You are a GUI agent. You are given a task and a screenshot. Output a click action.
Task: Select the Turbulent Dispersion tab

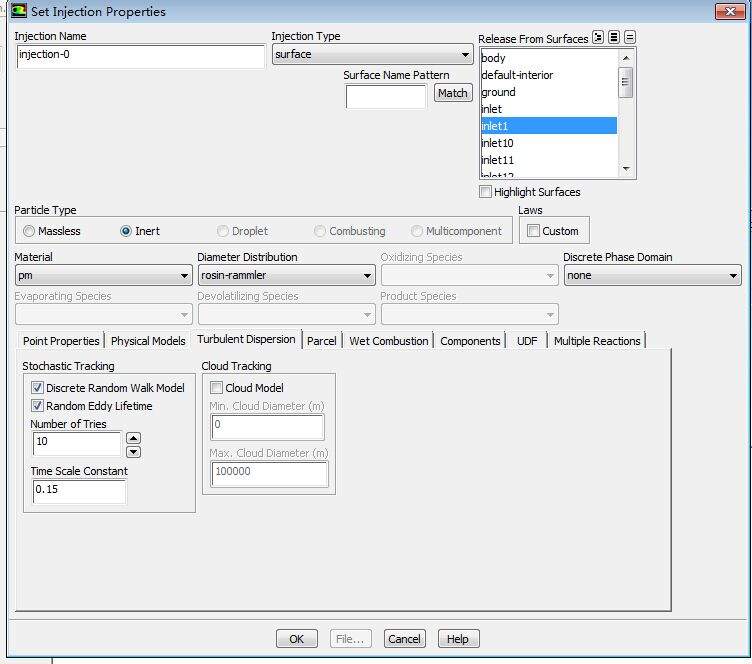point(246,339)
